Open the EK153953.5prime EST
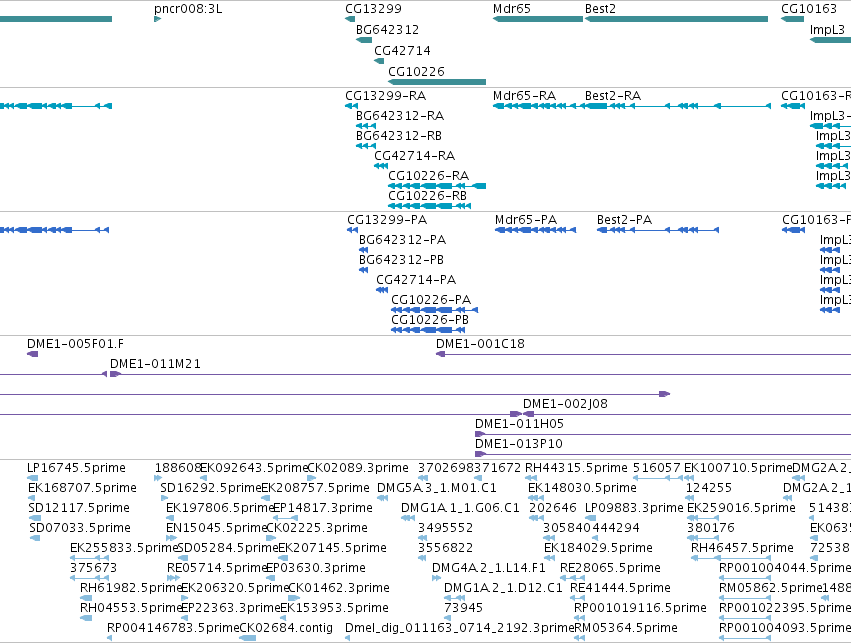The height and width of the screenshot is (643, 851). (285, 619)
